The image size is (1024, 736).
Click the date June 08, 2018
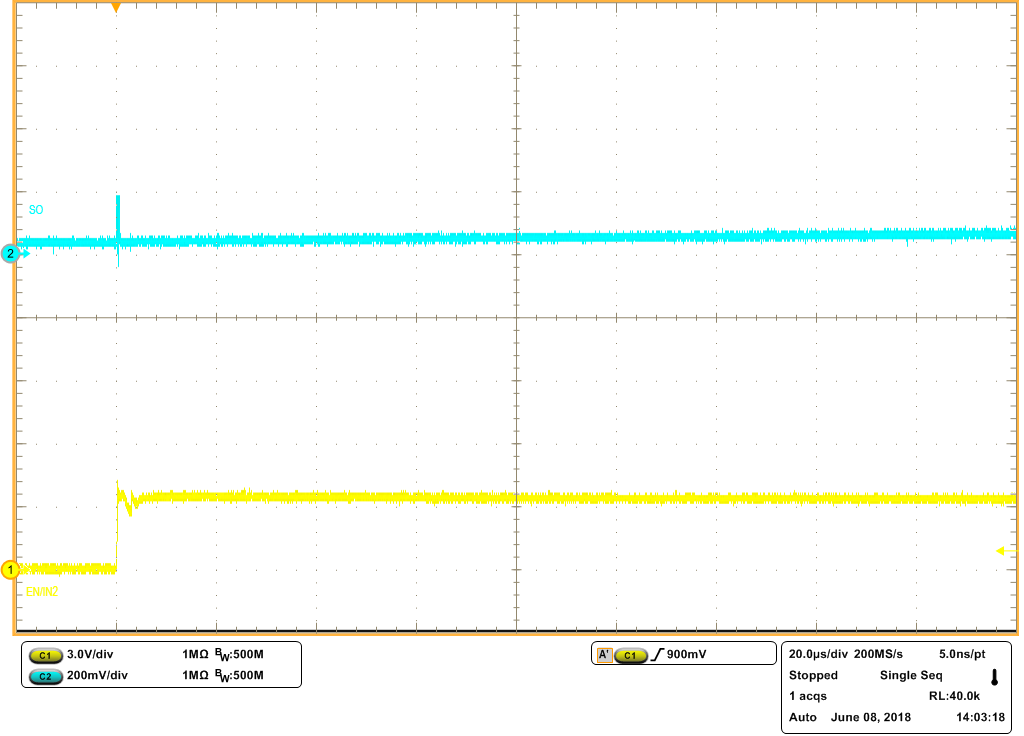[x=871, y=717]
